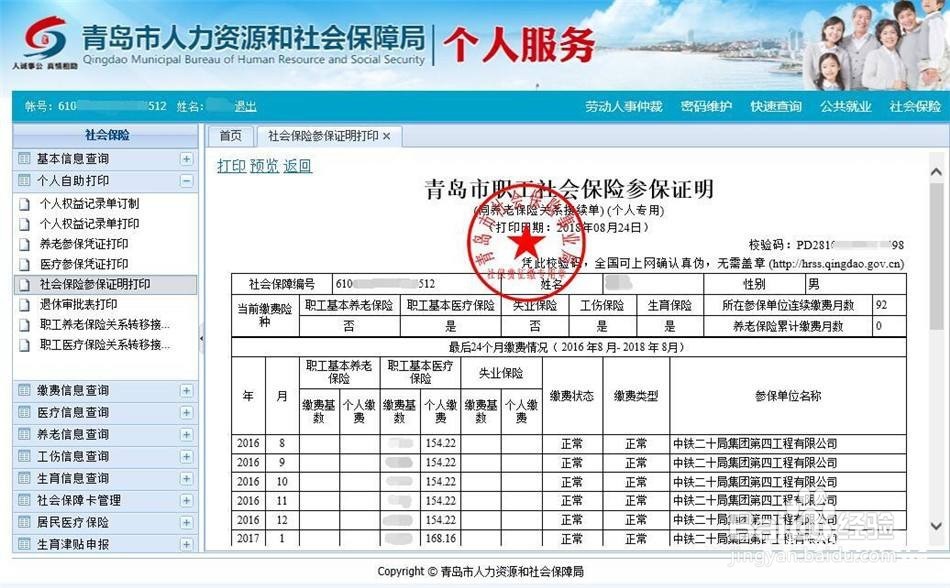Image resolution: width=950 pixels, height=588 pixels.
Task: Collapse the 个人自助打印 section
Action: (x=187, y=180)
